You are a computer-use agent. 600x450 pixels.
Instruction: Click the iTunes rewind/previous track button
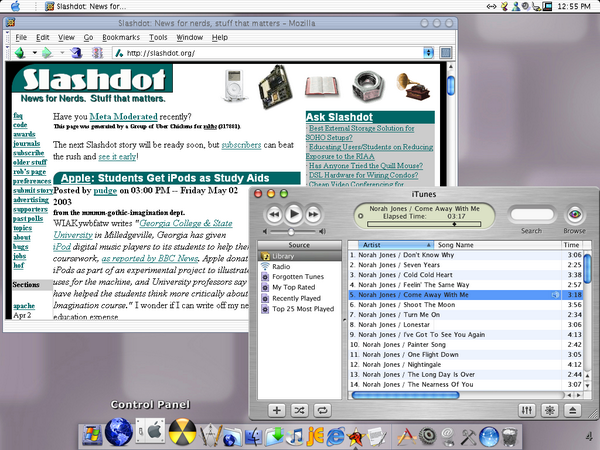[x=272, y=214]
